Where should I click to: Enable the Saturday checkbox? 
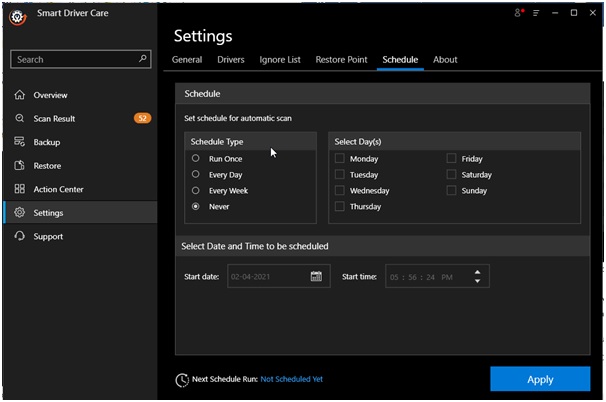click(451, 175)
